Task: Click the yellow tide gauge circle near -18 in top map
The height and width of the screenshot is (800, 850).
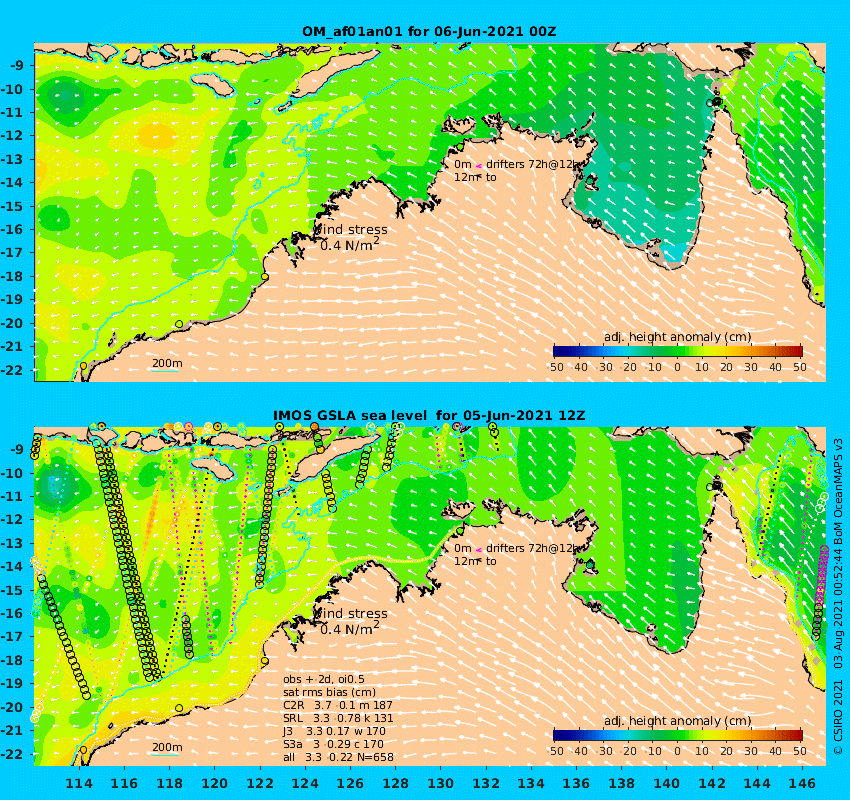Action: 265,276
